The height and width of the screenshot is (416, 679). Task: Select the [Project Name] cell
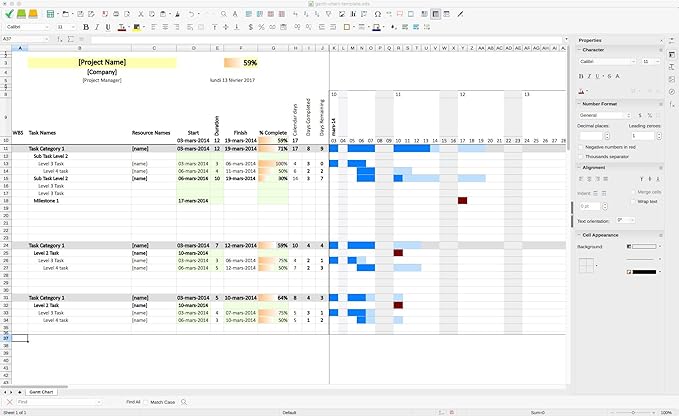[102, 62]
